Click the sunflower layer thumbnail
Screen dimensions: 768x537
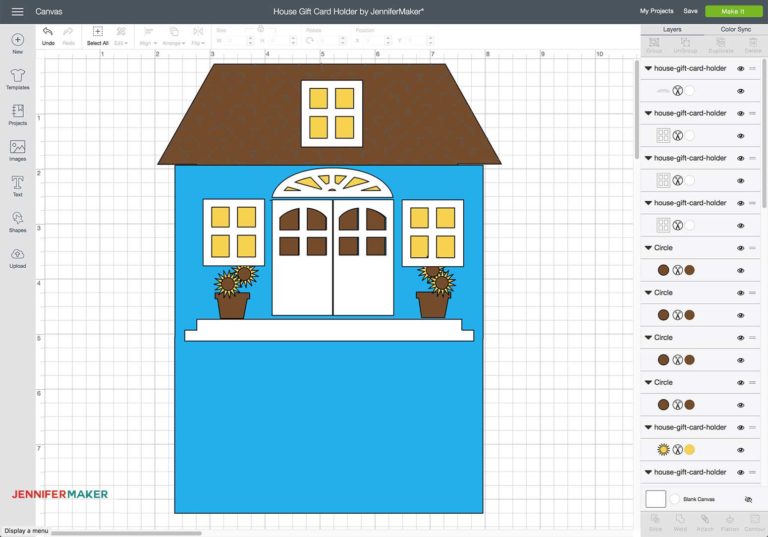point(663,450)
